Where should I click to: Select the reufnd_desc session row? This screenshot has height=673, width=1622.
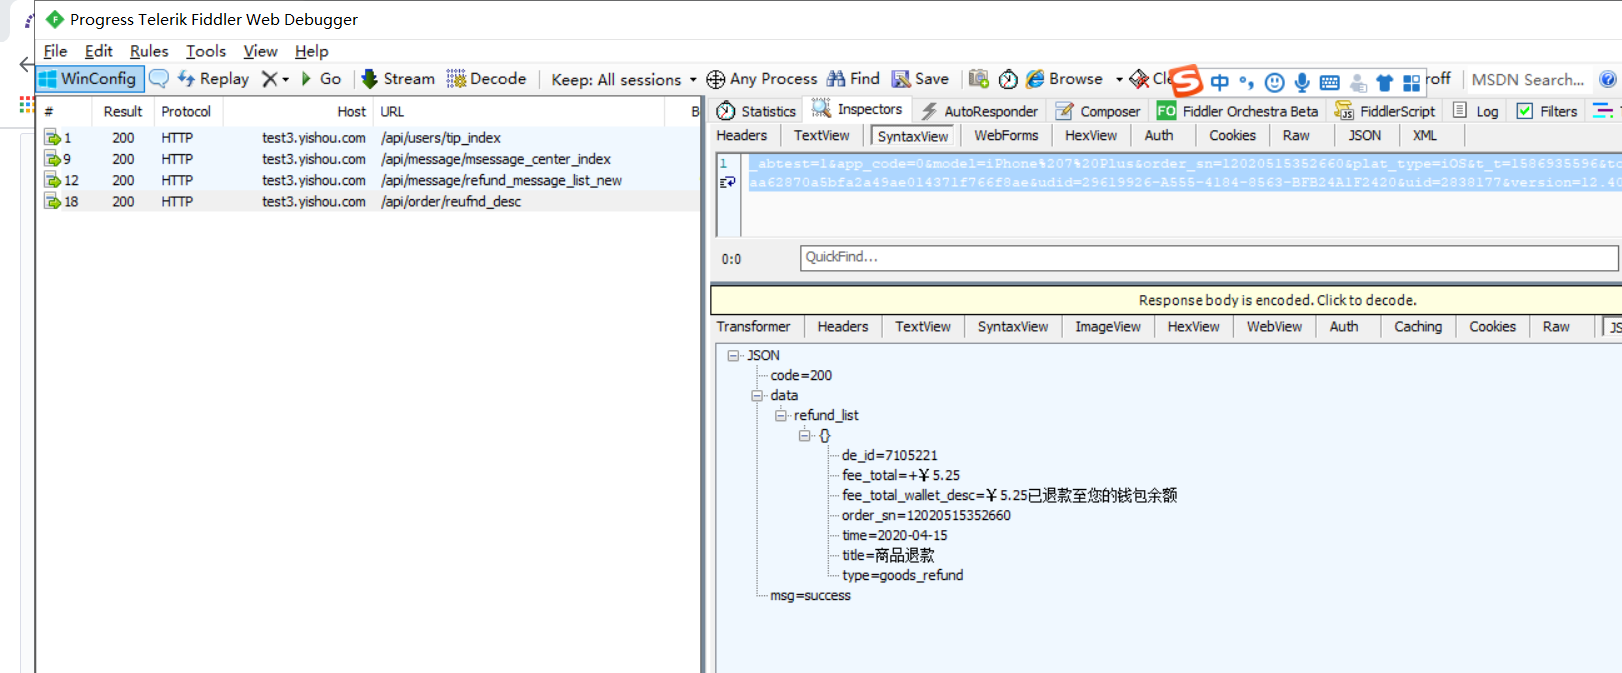pos(368,202)
